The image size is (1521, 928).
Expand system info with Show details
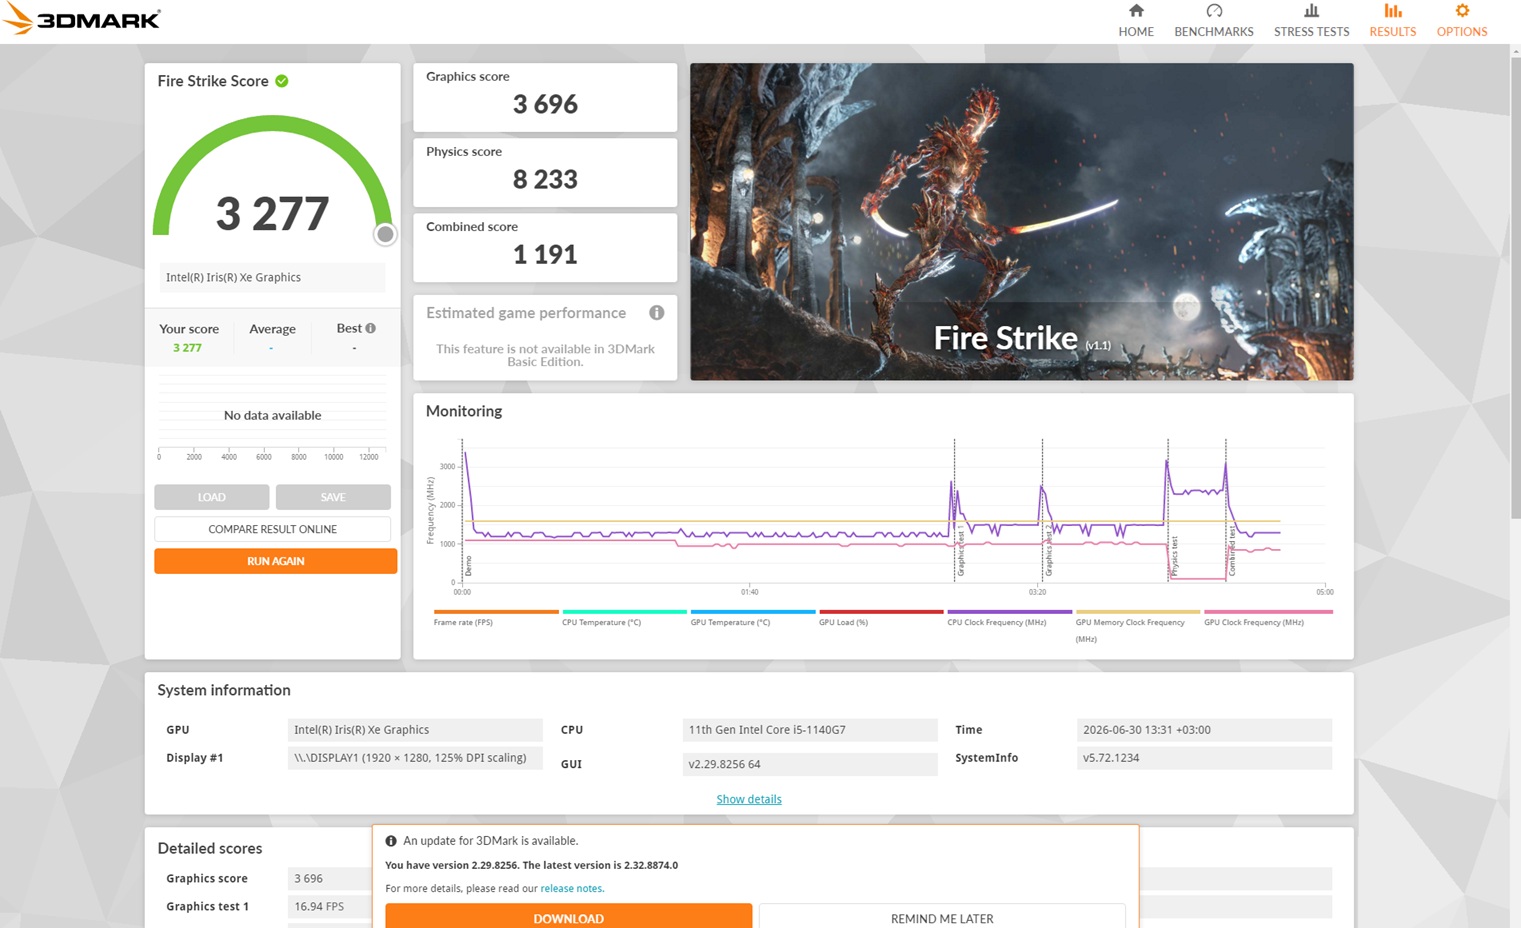pos(749,799)
